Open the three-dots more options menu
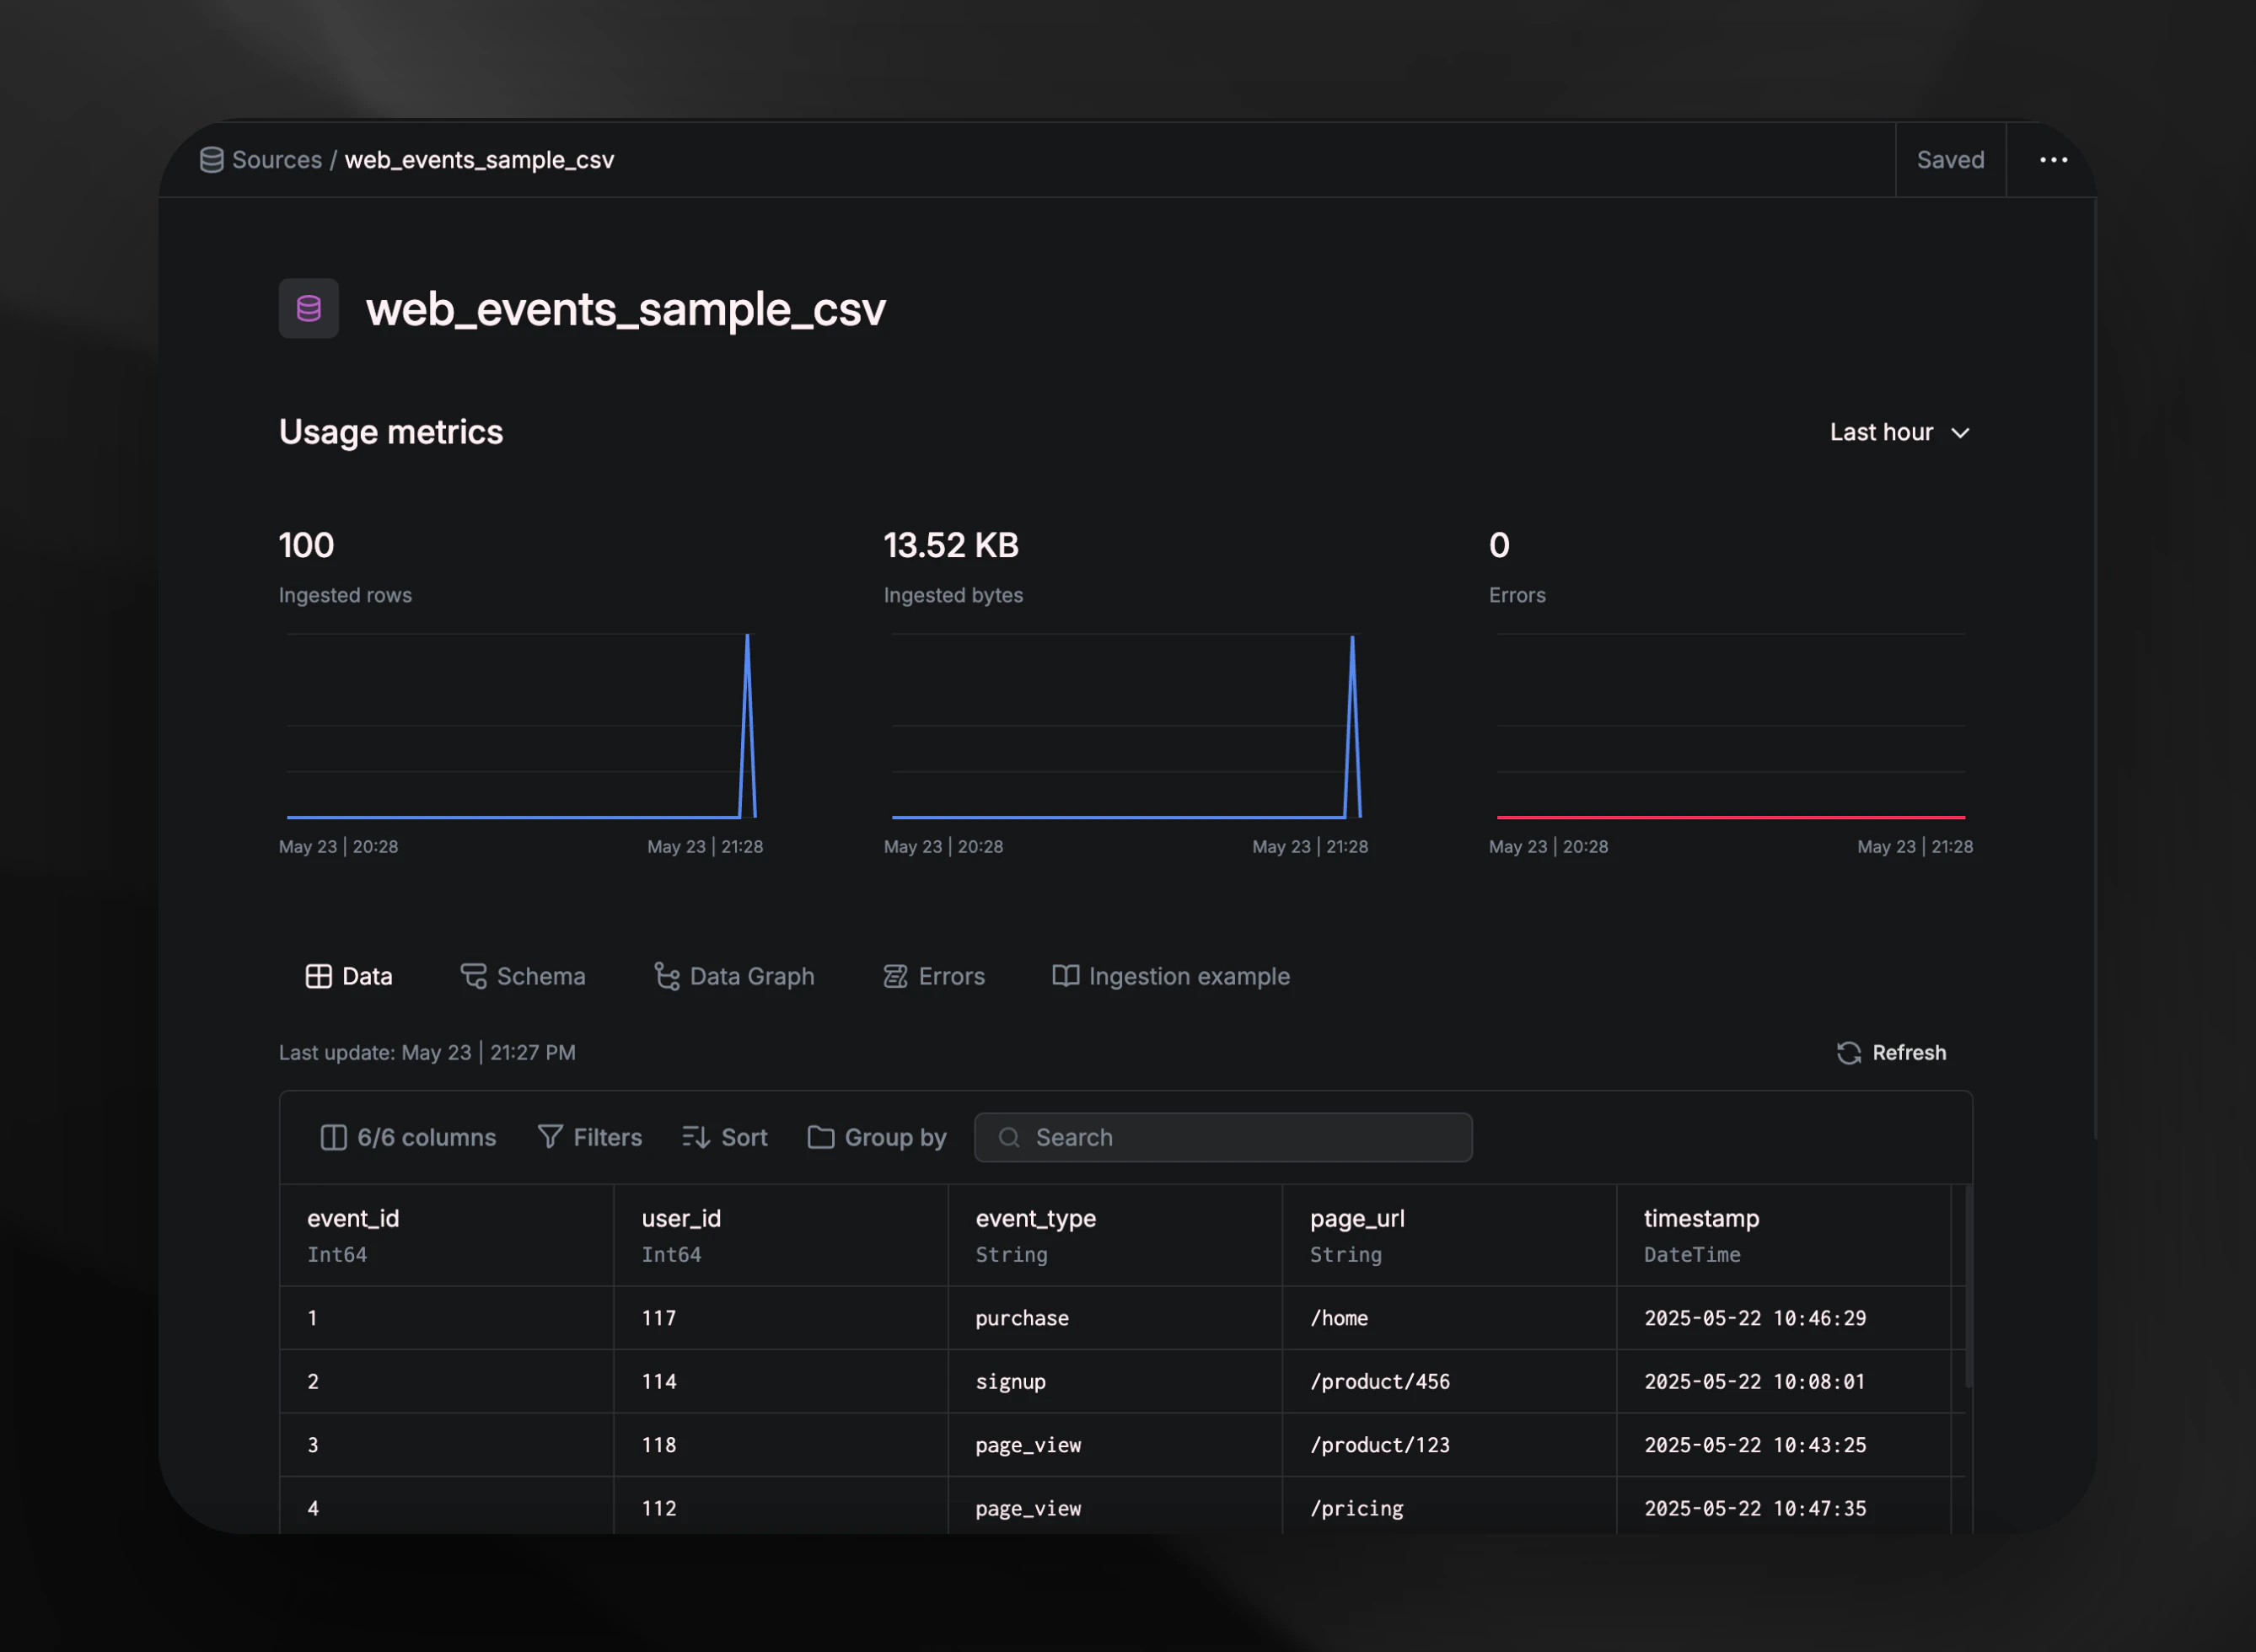The width and height of the screenshot is (2256, 1652). (2053, 160)
